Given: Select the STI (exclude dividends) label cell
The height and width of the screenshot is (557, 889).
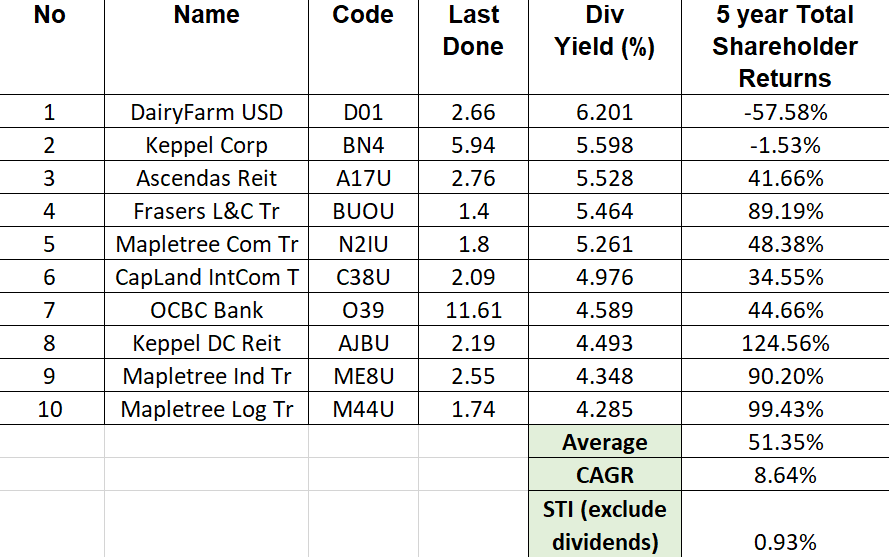Looking at the screenshot, I should point(604,525).
